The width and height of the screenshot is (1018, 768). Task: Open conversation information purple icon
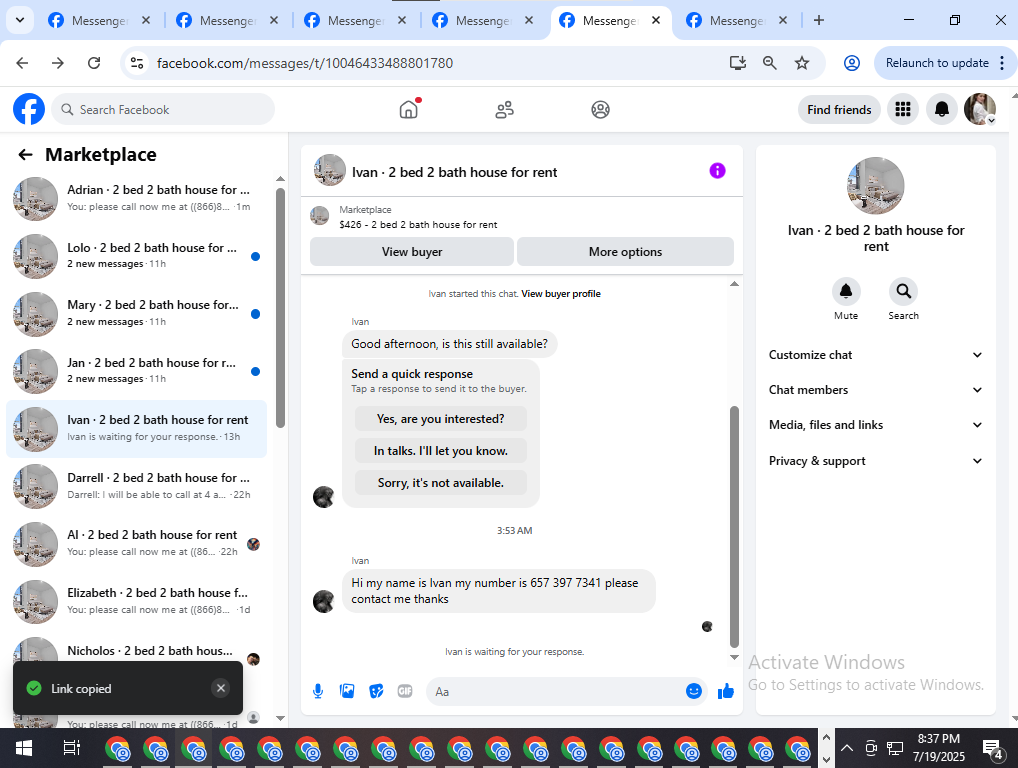717,171
